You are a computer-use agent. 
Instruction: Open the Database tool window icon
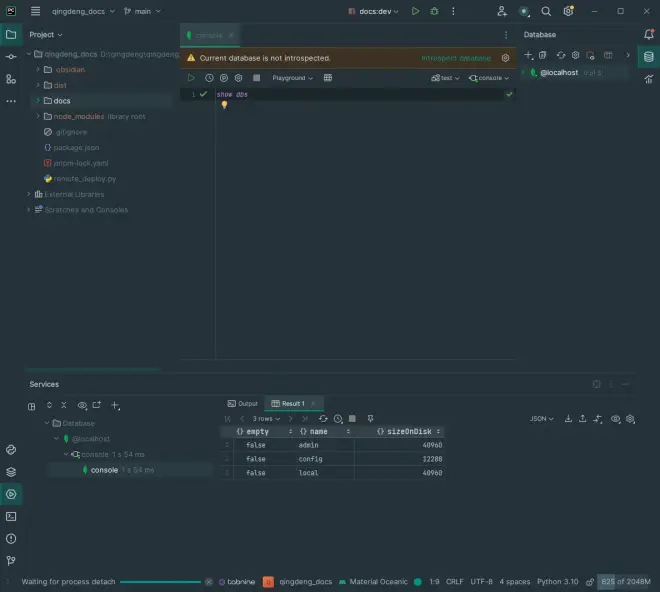click(x=649, y=56)
